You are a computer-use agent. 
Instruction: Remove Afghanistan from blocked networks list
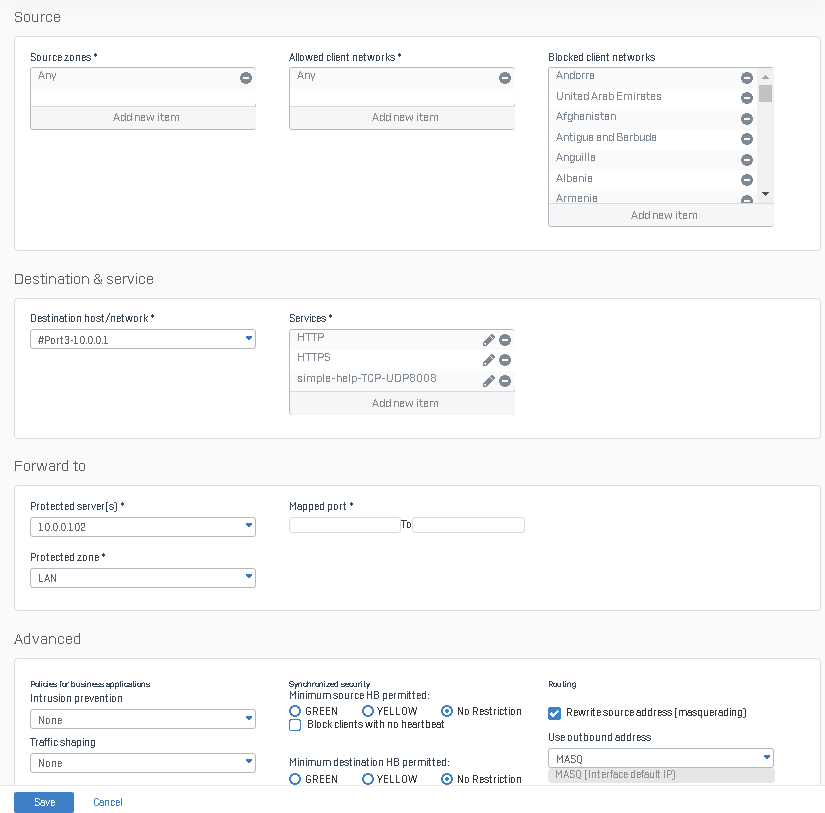pos(746,119)
